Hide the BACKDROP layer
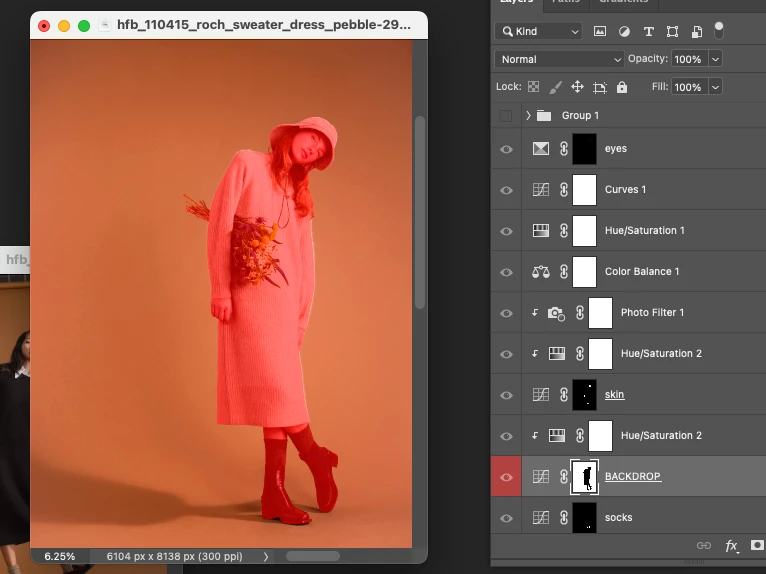The height and width of the screenshot is (574, 766). [506, 477]
